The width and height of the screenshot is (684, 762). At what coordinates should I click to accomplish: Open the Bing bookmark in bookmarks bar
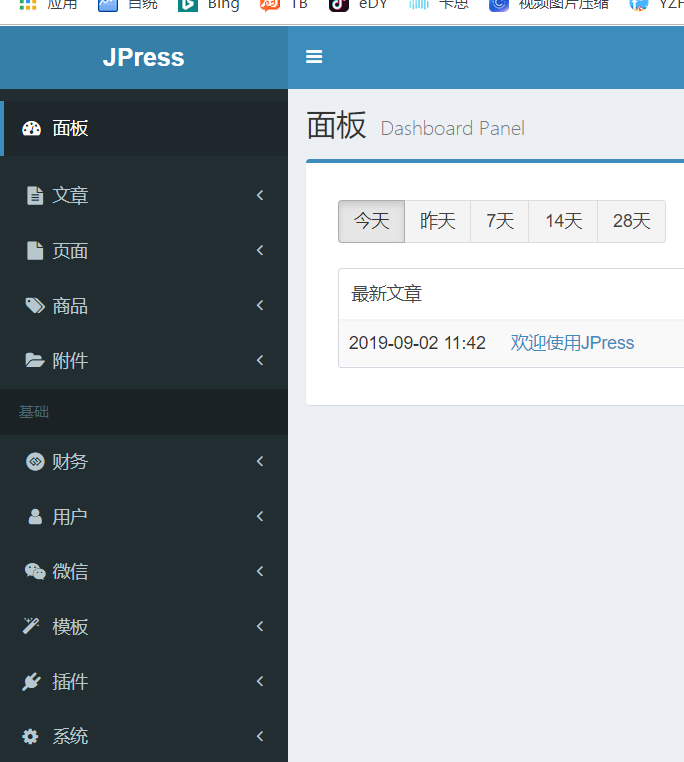210,4
